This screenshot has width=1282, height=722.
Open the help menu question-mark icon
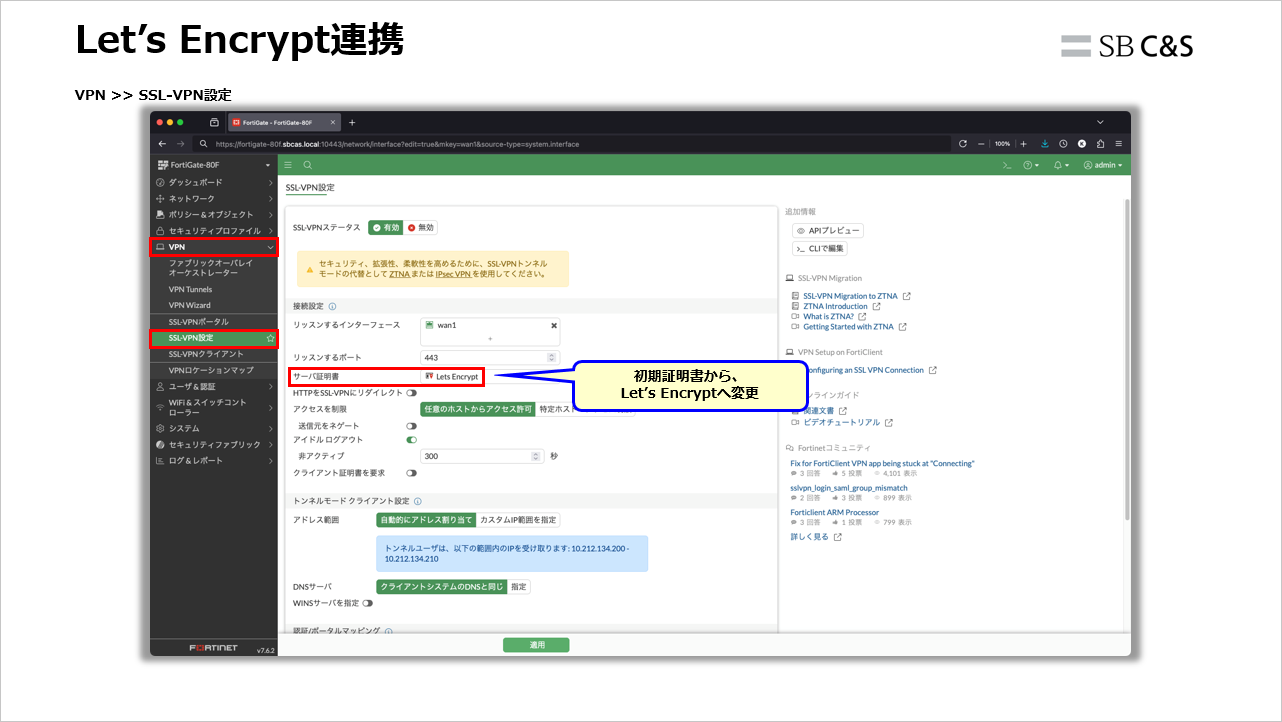click(x=1029, y=165)
